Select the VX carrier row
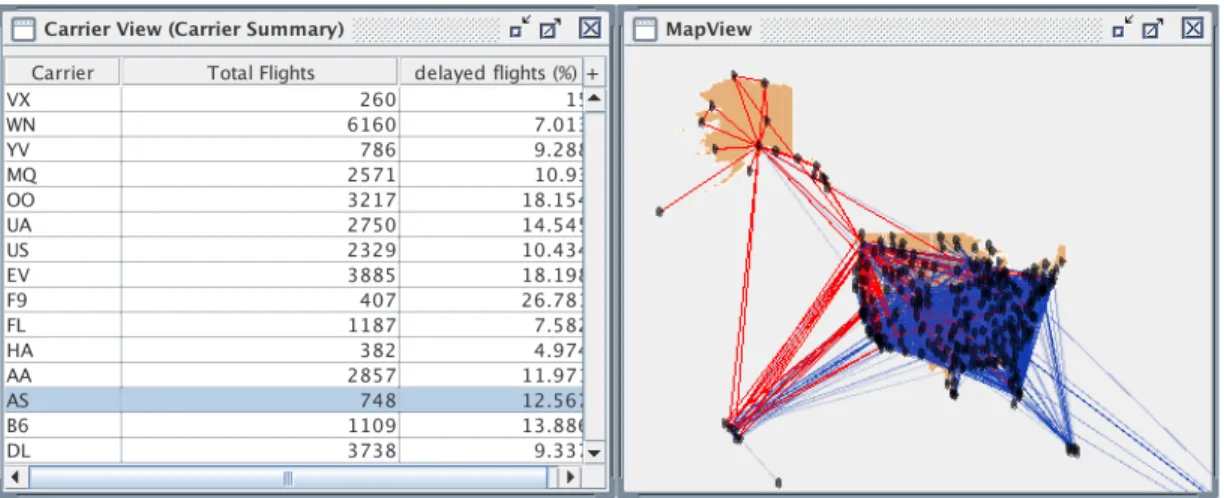This screenshot has height=498, width=1224. [x=294, y=99]
